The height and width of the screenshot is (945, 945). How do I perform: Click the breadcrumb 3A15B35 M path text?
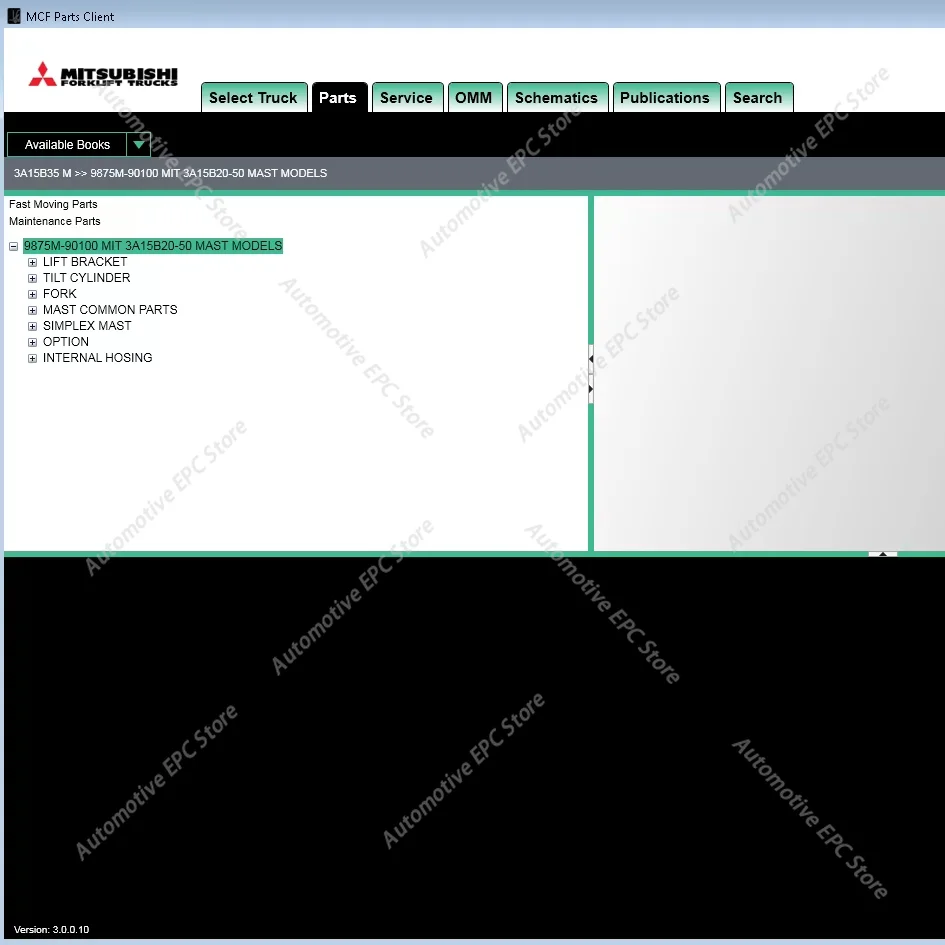(171, 173)
